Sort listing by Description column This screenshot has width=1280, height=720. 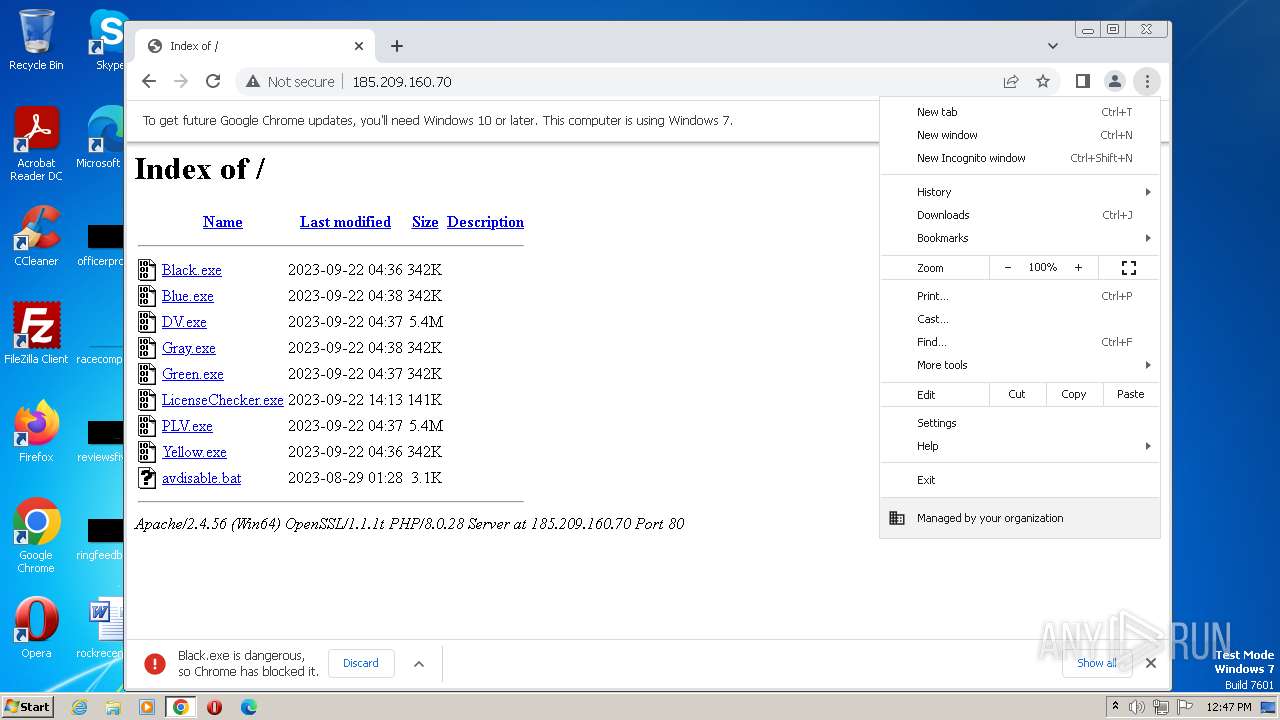pos(485,222)
